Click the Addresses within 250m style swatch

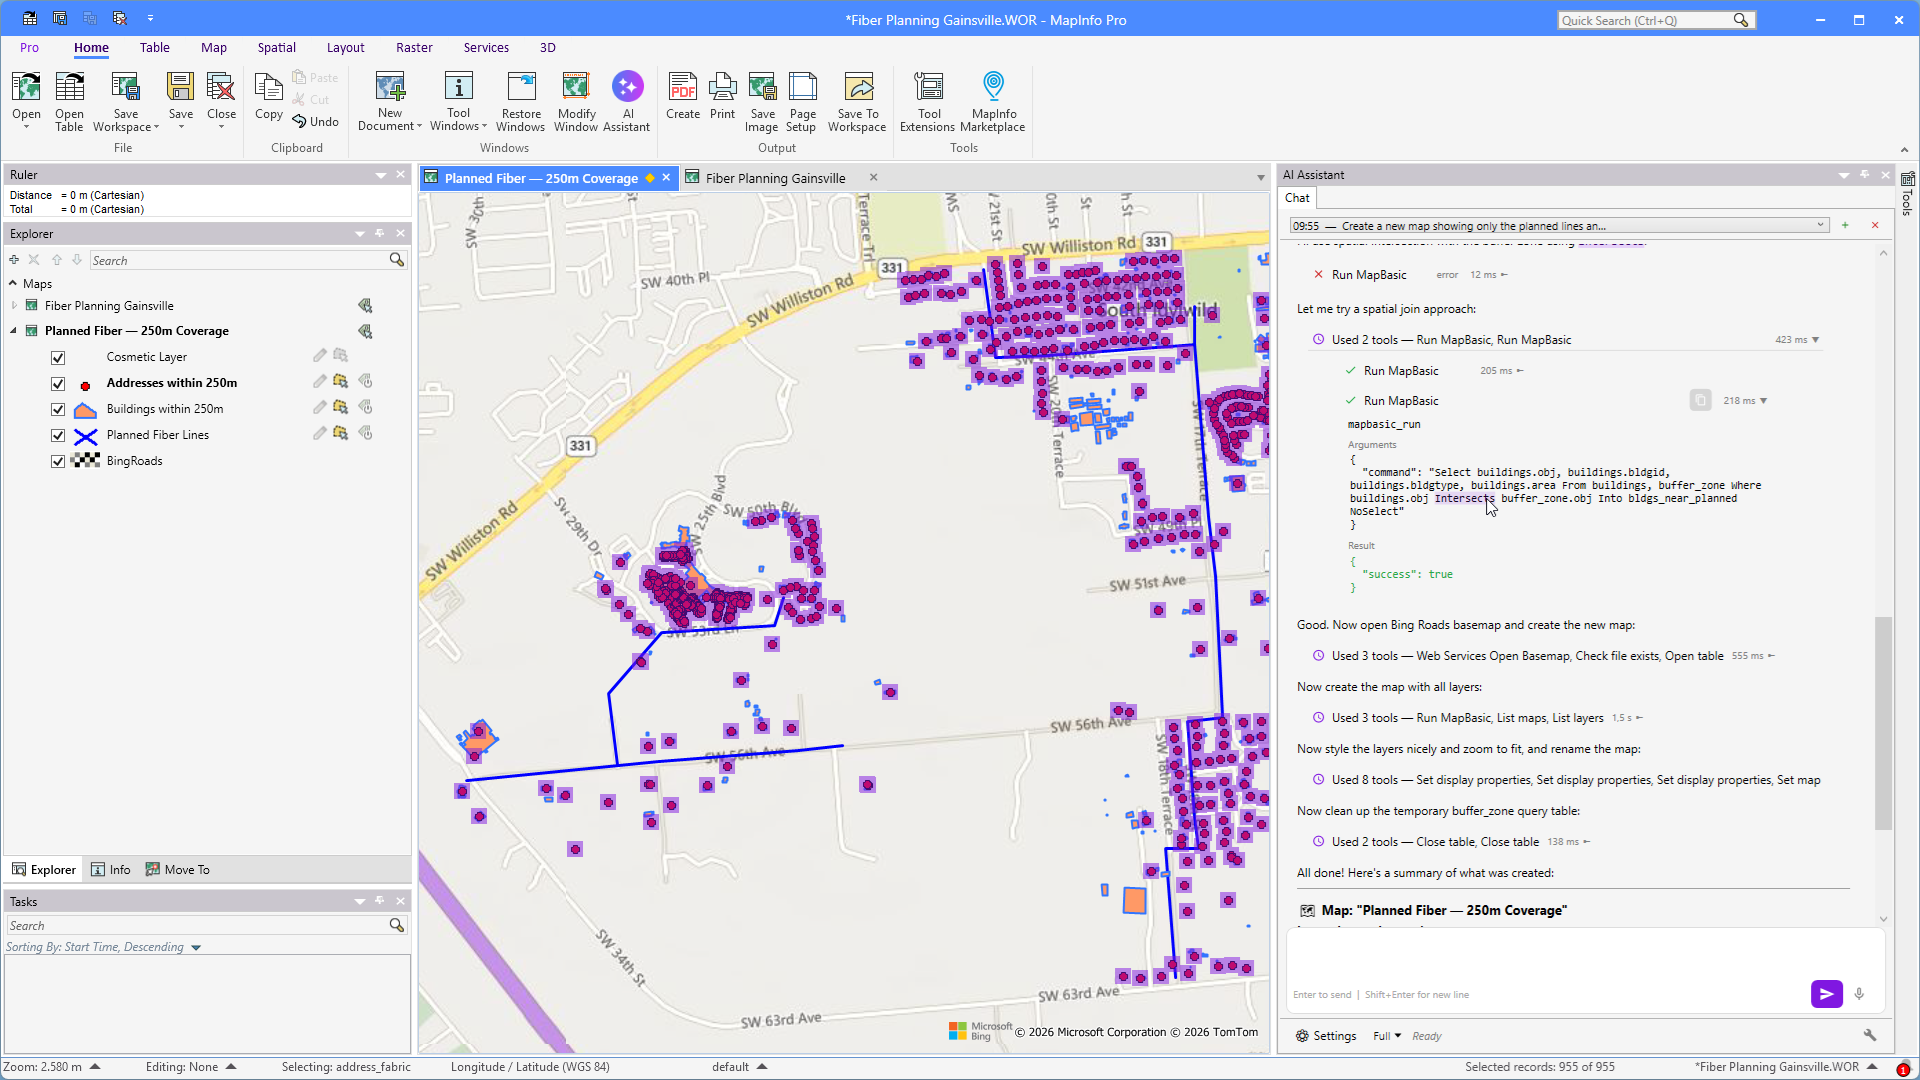click(86, 384)
